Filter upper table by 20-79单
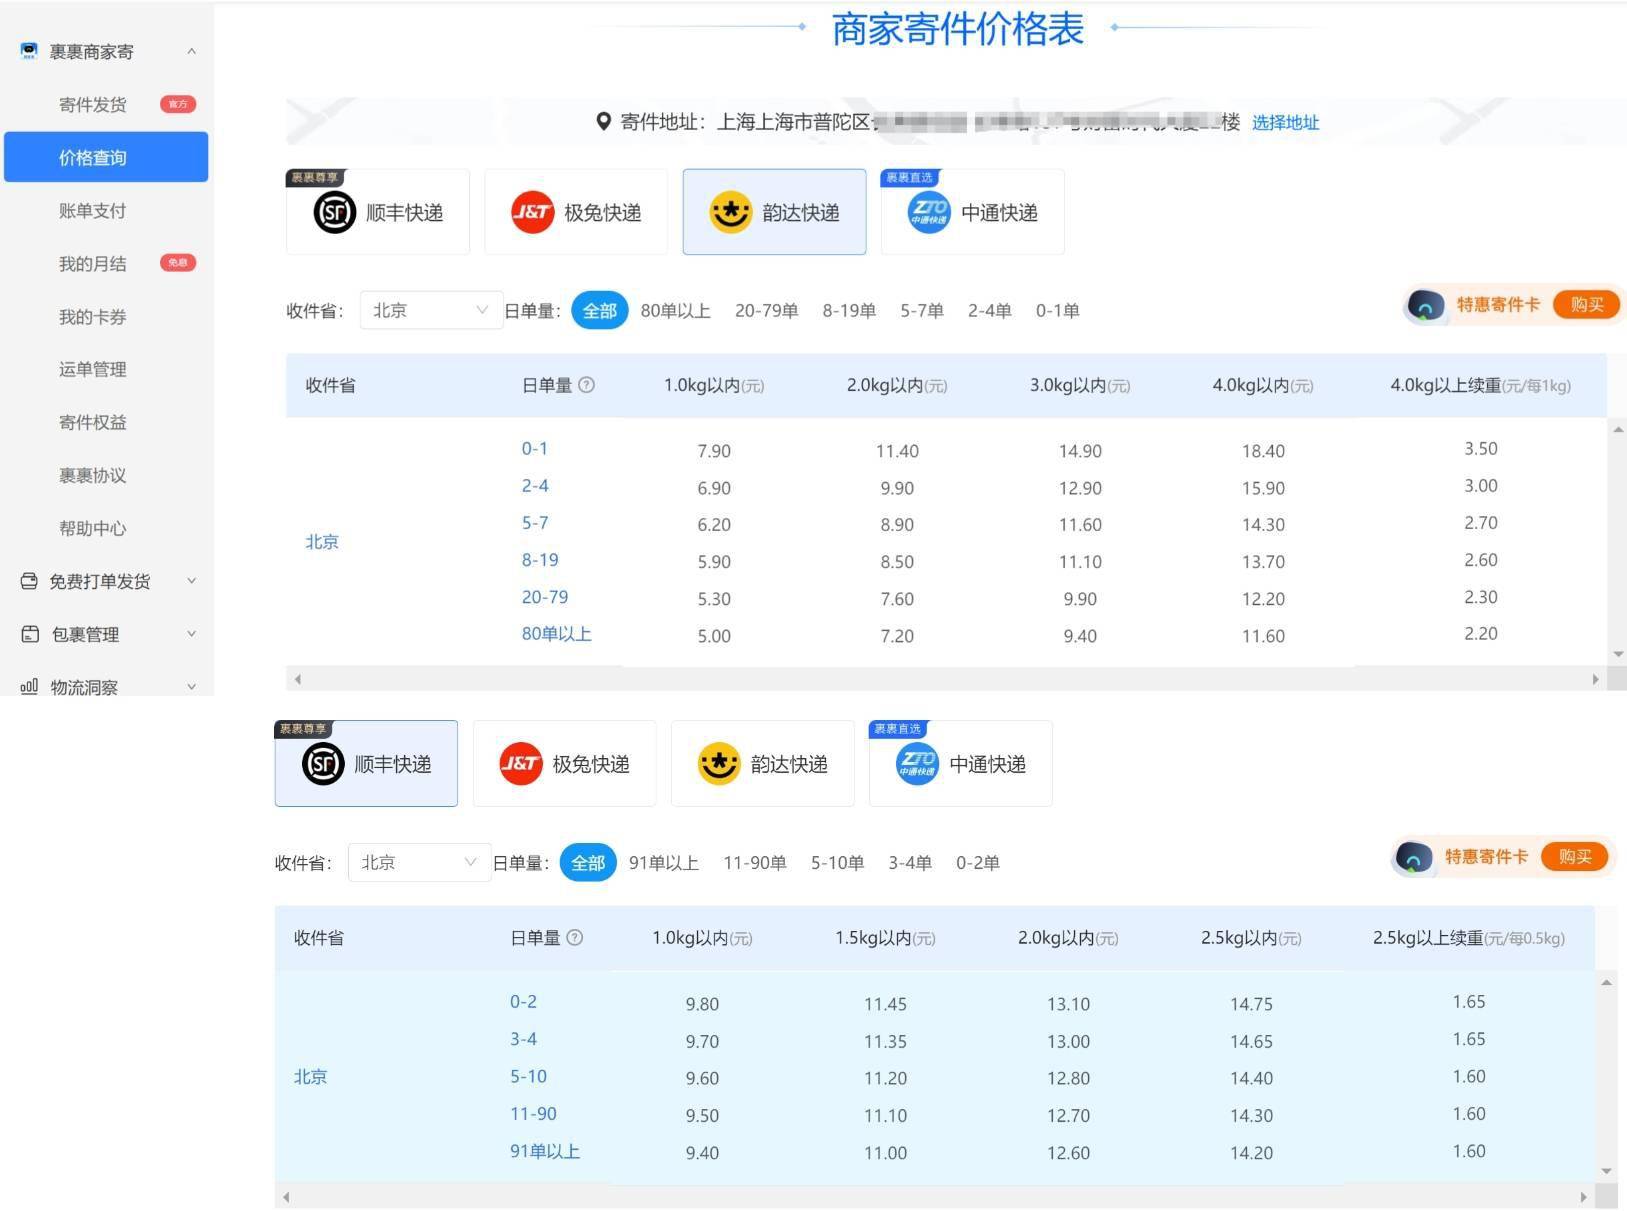The height and width of the screenshot is (1211, 1627). pyautogui.click(x=766, y=311)
